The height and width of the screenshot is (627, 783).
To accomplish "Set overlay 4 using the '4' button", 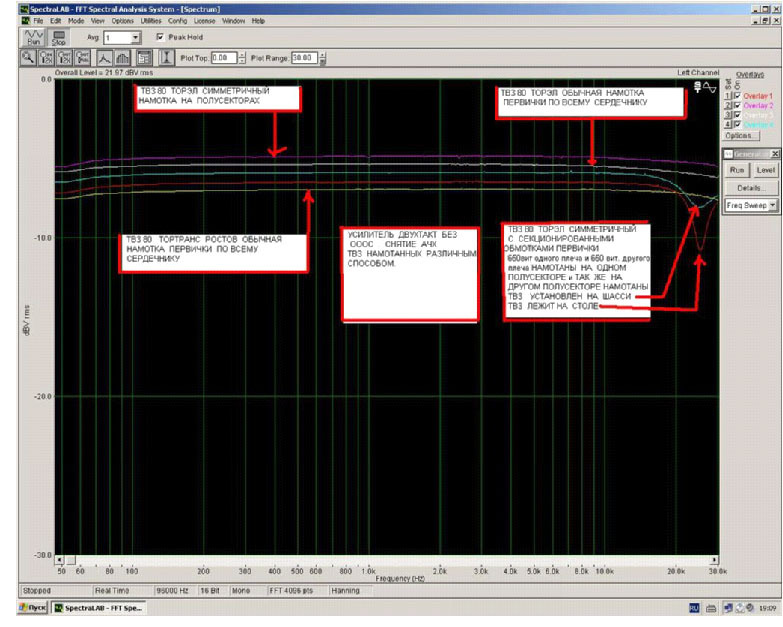I will pyautogui.click(x=728, y=124).
